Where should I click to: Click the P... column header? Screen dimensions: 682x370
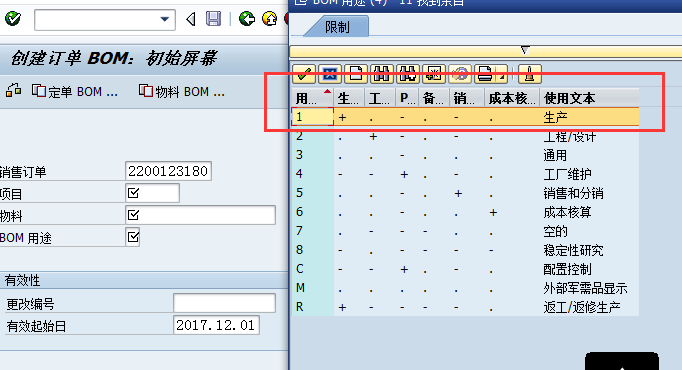407,98
